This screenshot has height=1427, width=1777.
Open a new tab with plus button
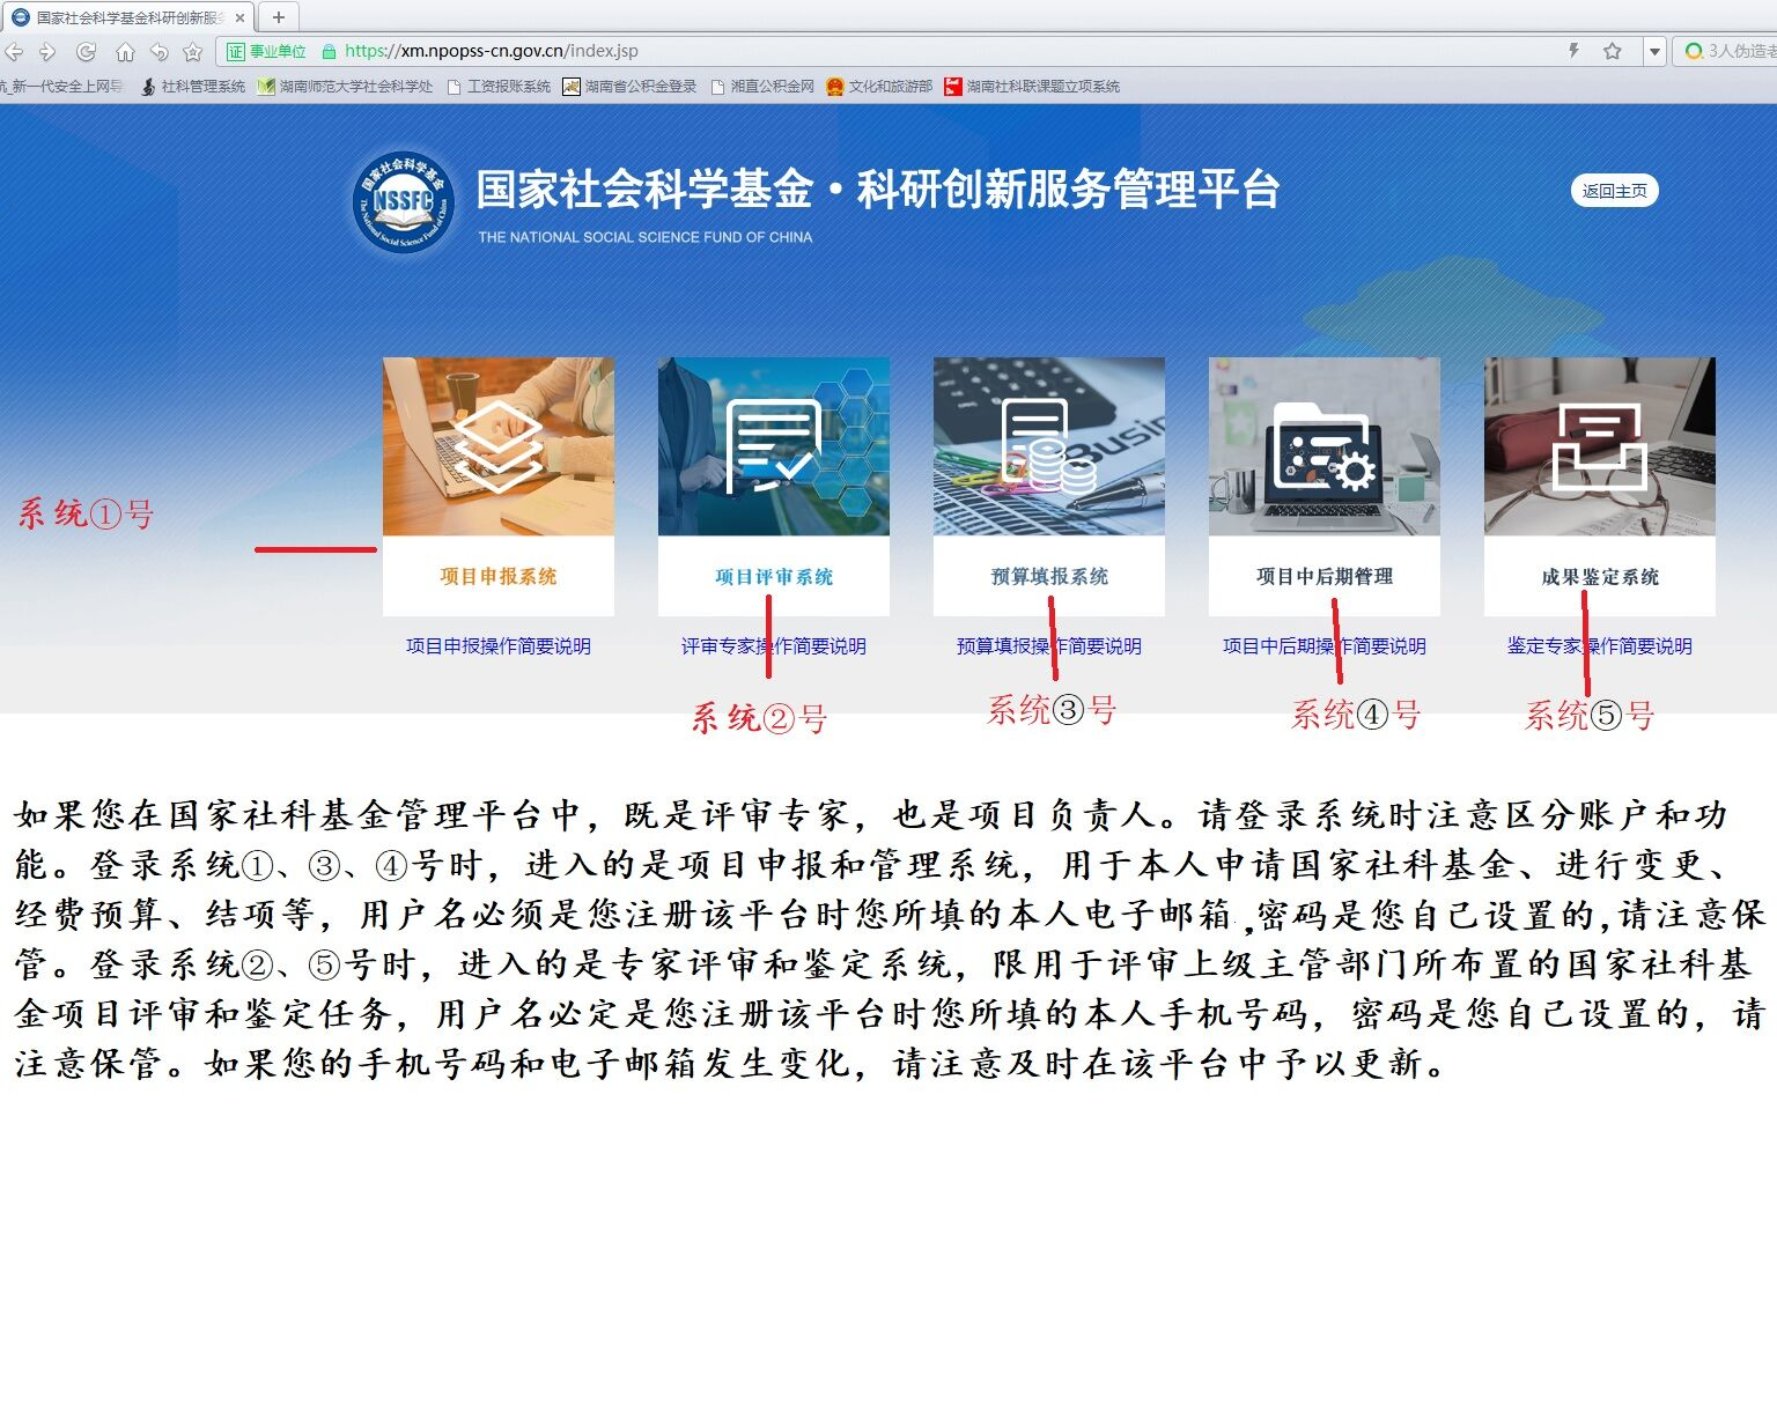pyautogui.click(x=278, y=17)
